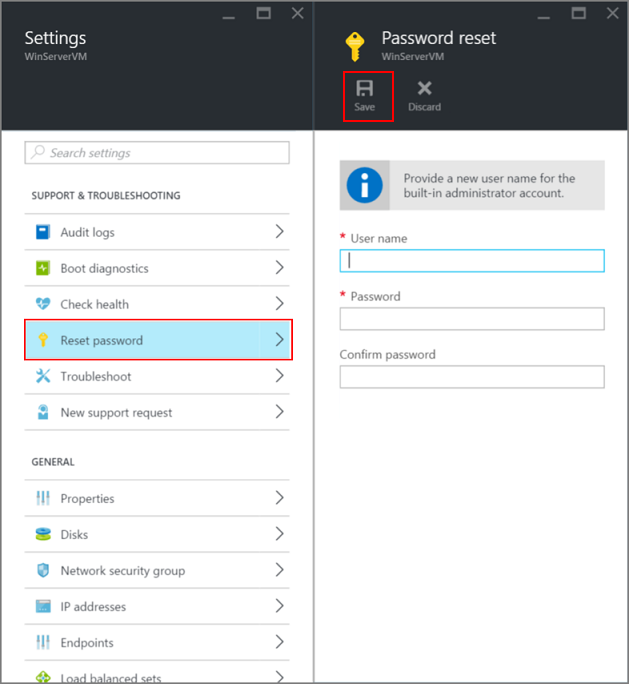Expand the Properties chevron arrow
This screenshot has width=629, height=684.
pos(279,498)
